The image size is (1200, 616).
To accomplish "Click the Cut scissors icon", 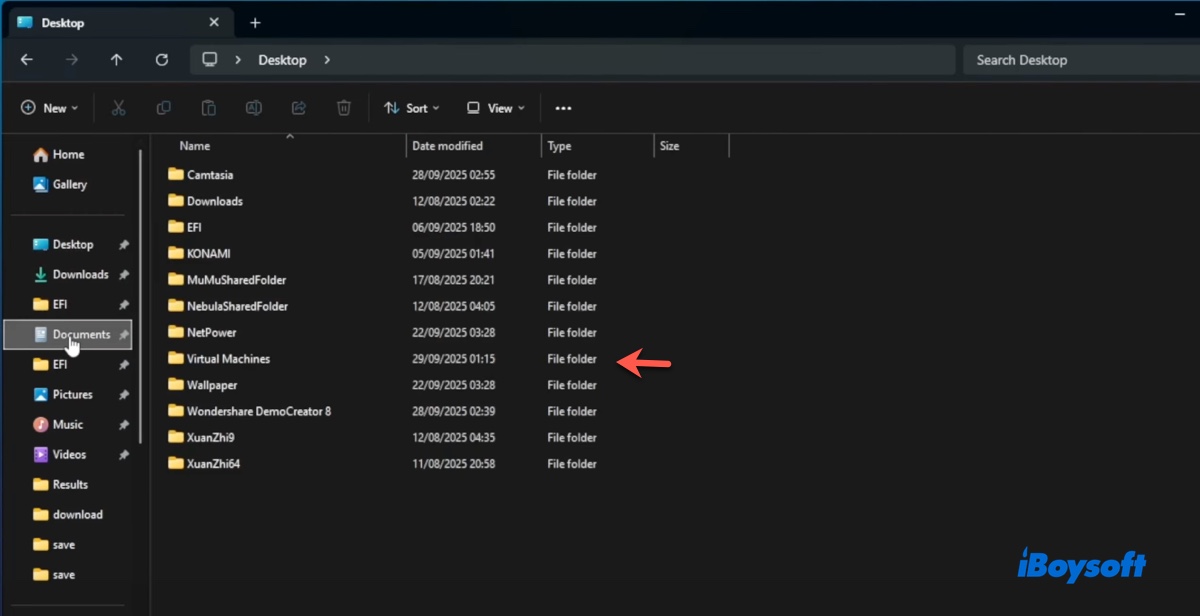I will point(118,108).
